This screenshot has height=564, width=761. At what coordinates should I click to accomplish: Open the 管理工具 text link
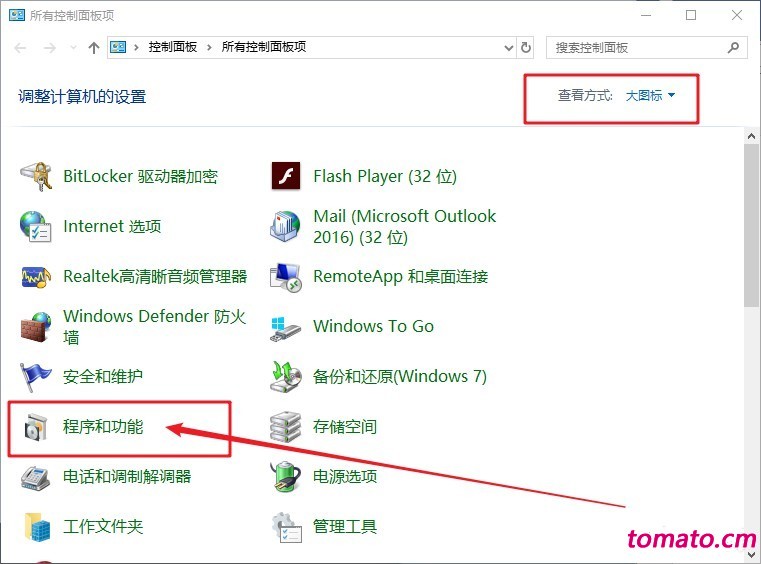[345, 526]
